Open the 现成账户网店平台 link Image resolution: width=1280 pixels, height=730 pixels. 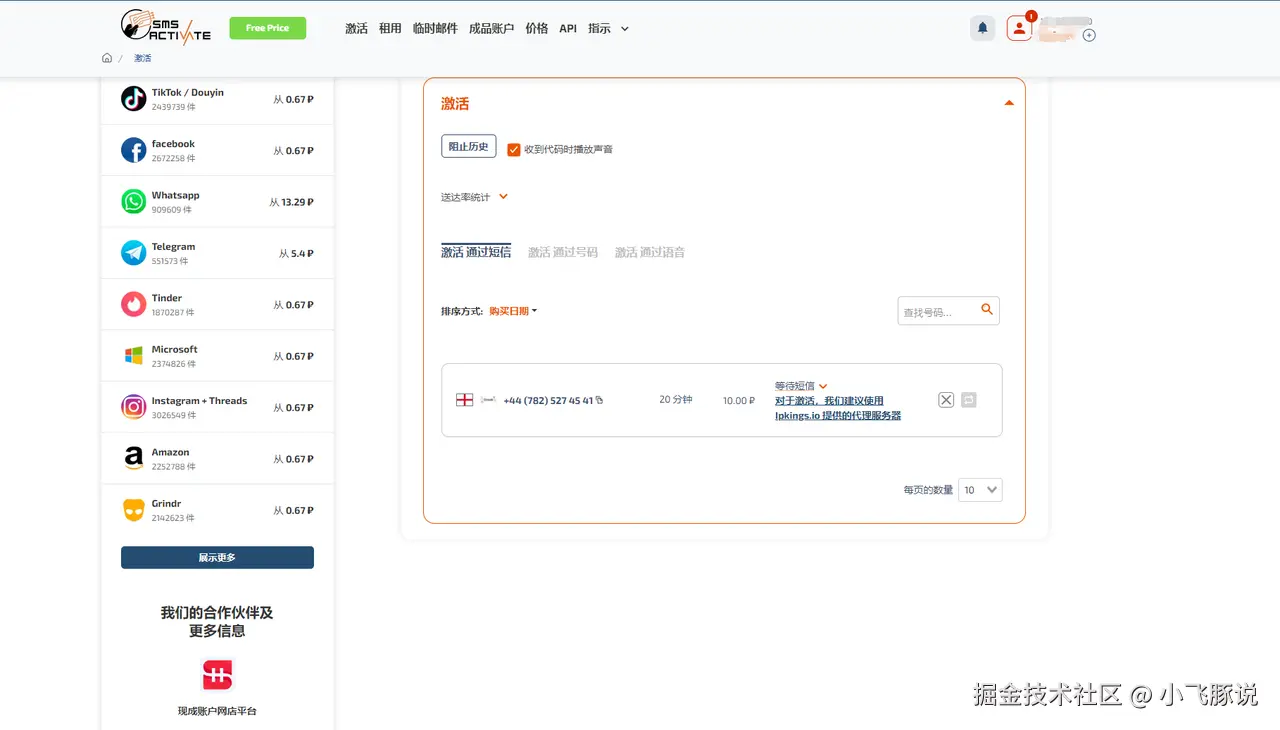pyautogui.click(x=217, y=711)
